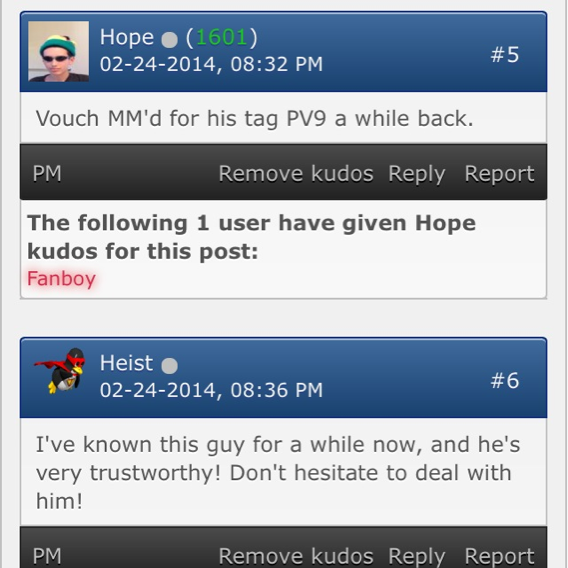View Hope's 1601 reputation score
The image size is (568, 568).
point(221,37)
